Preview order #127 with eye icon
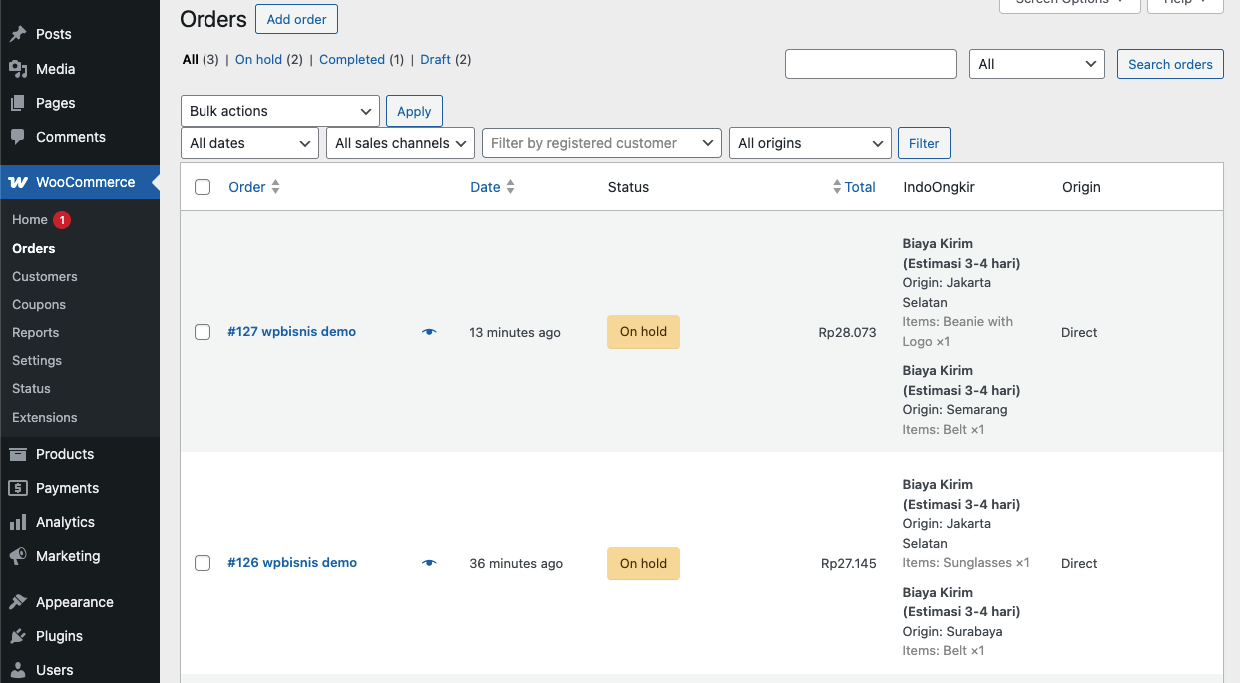Viewport: 1240px width, 683px height. point(429,332)
